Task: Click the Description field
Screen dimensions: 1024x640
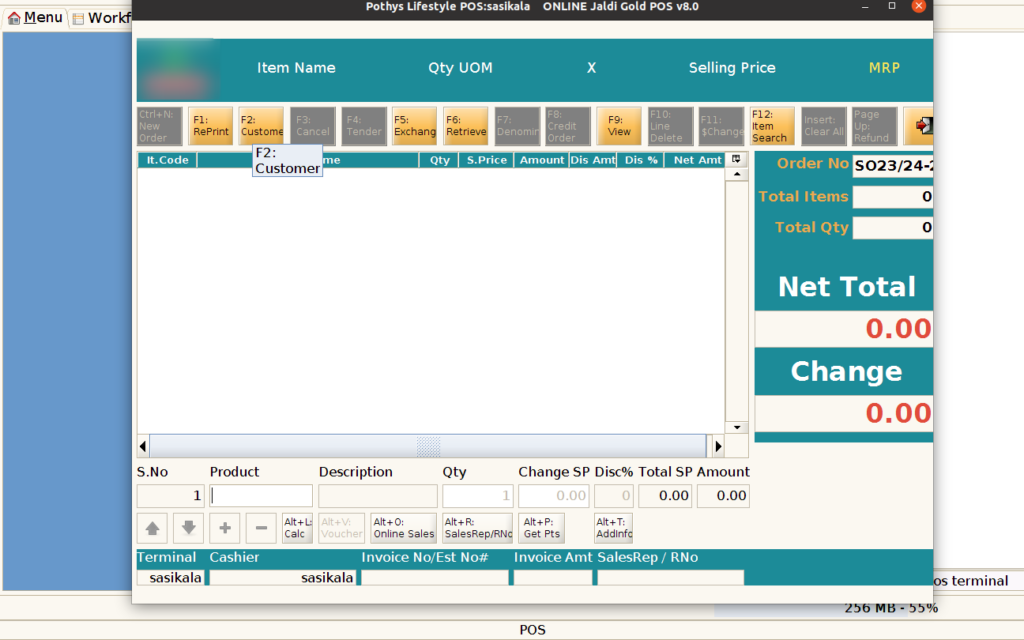Action: (x=378, y=496)
